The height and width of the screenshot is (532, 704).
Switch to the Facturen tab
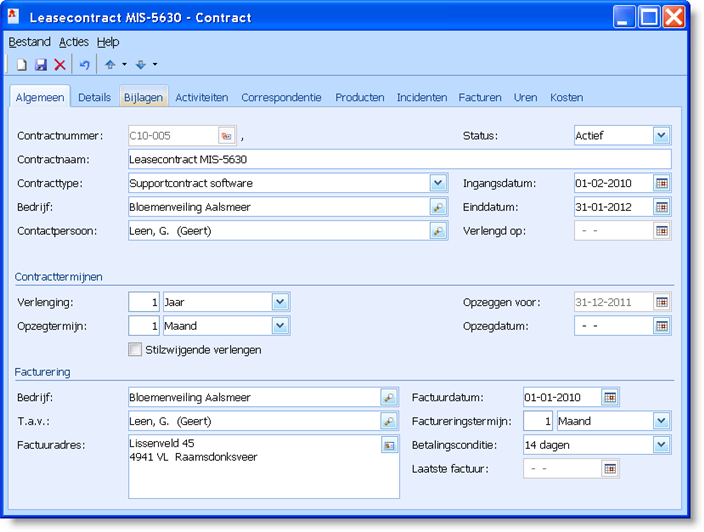(x=480, y=97)
